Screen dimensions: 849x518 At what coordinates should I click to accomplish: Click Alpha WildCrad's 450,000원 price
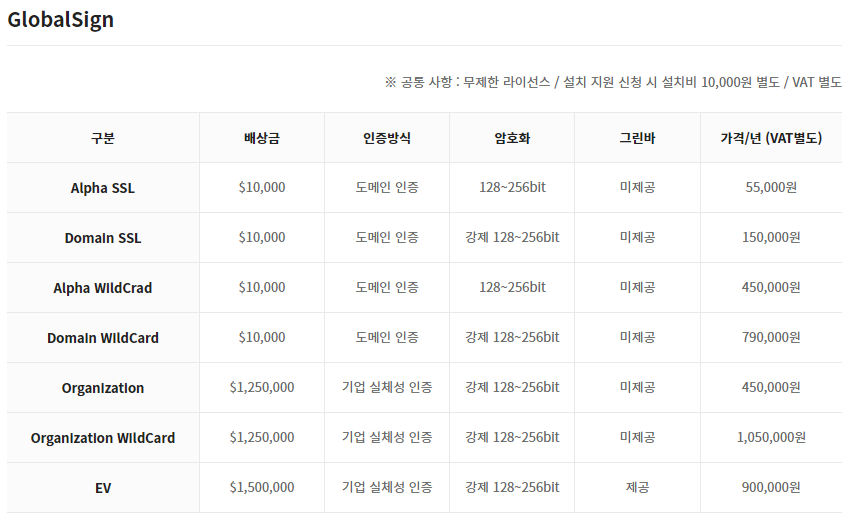click(771, 287)
